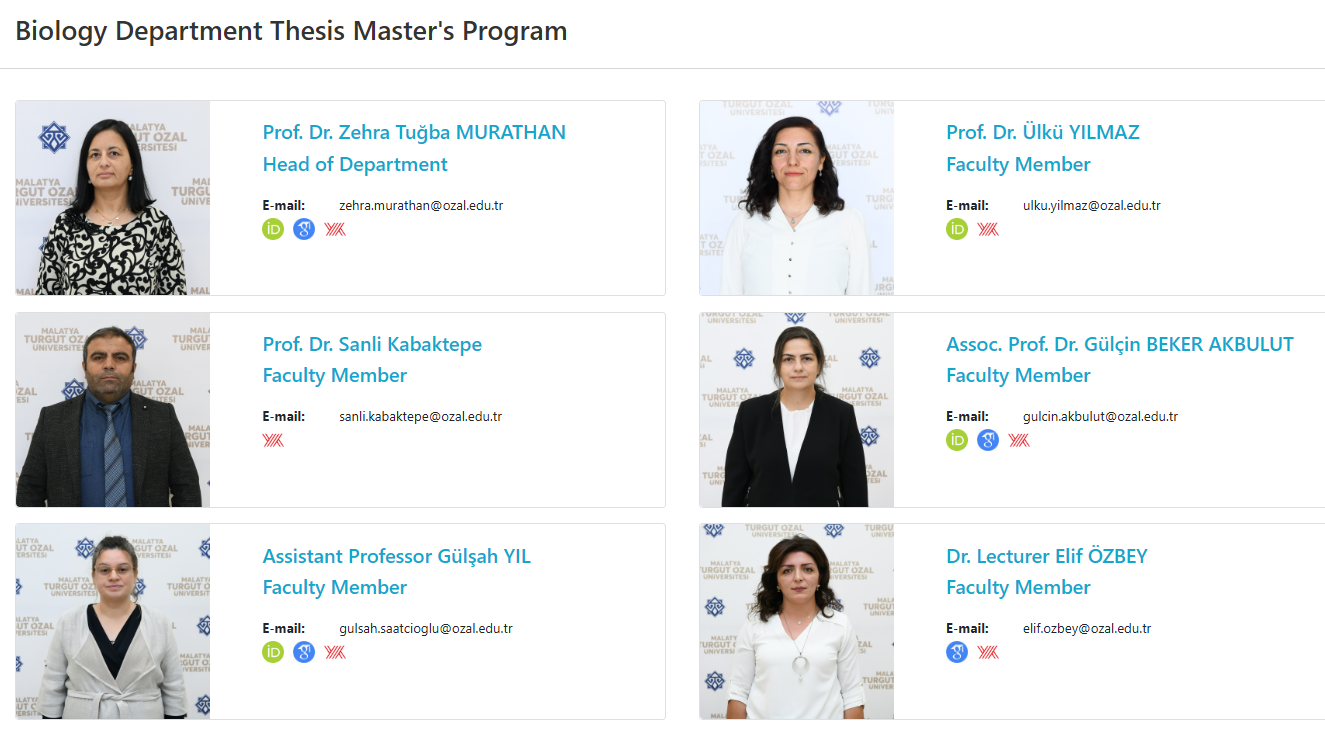Click the Prof. Dr. Sanli Kabaktepe name link

(x=372, y=344)
